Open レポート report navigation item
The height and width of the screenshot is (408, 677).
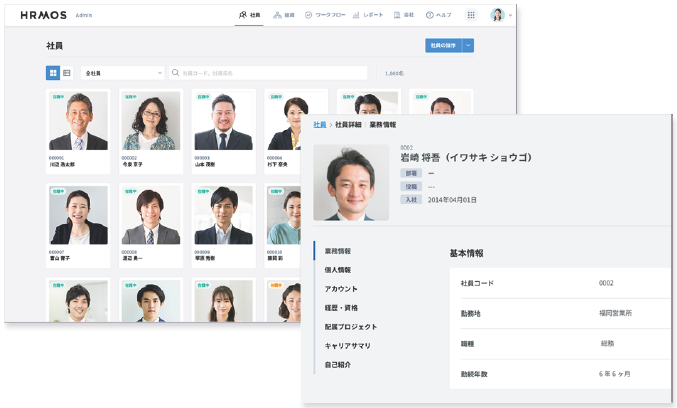point(369,15)
